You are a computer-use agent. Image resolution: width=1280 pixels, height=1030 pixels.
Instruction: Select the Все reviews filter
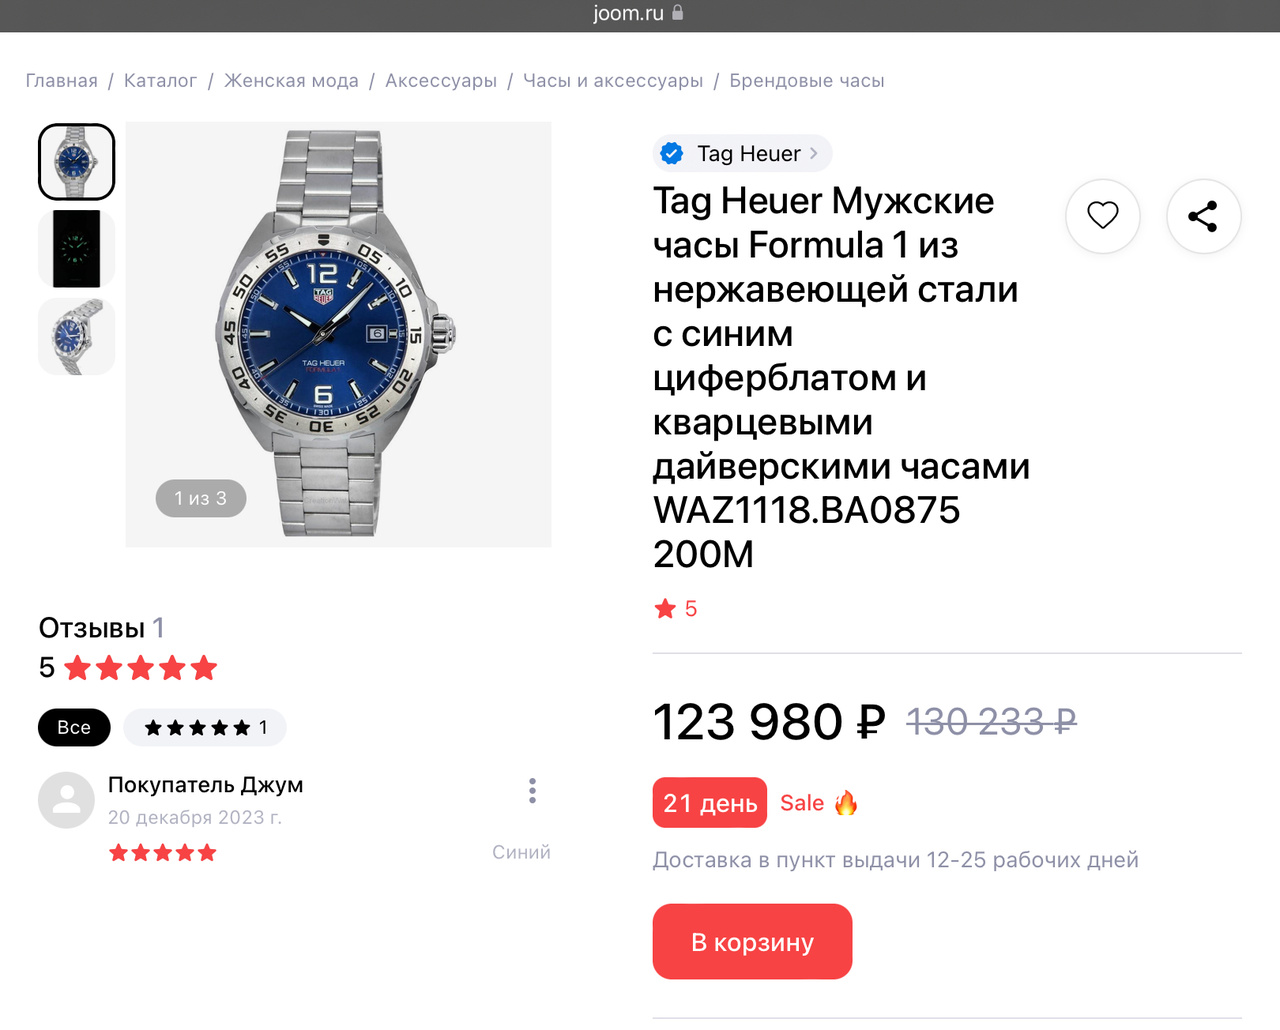[x=74, y=727]
